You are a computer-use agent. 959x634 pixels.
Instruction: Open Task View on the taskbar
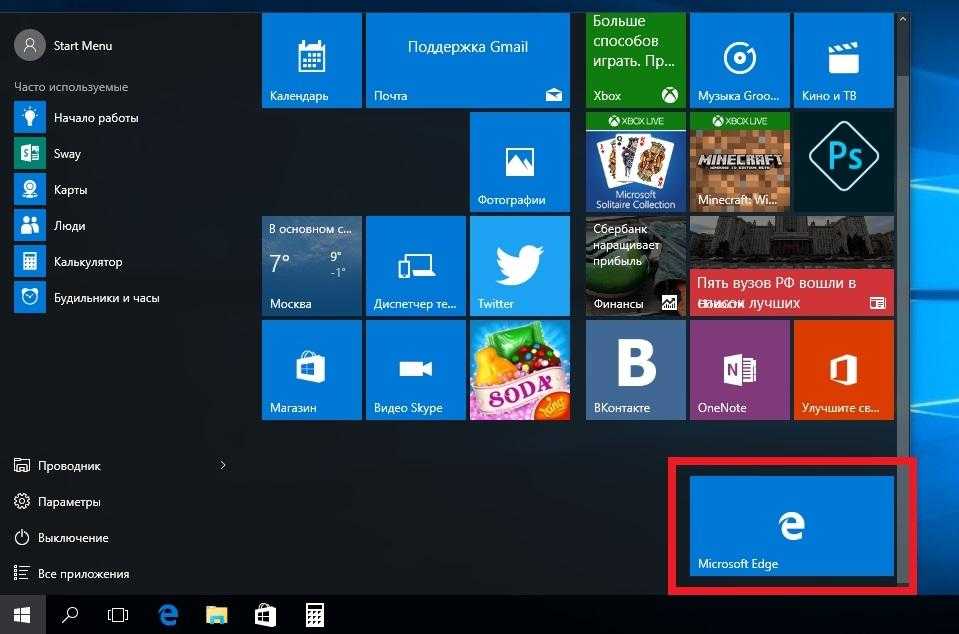(118, 615)
